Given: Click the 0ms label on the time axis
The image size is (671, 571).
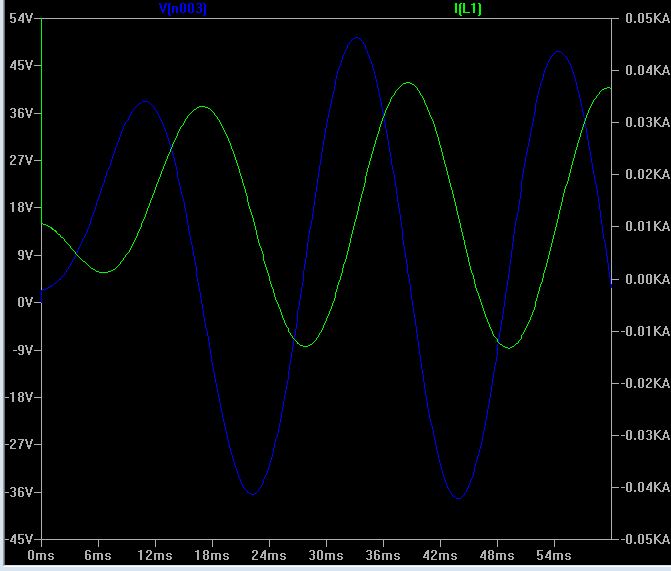Looking at the screenshot, I should pyautogui.click(x=40, y=554).
